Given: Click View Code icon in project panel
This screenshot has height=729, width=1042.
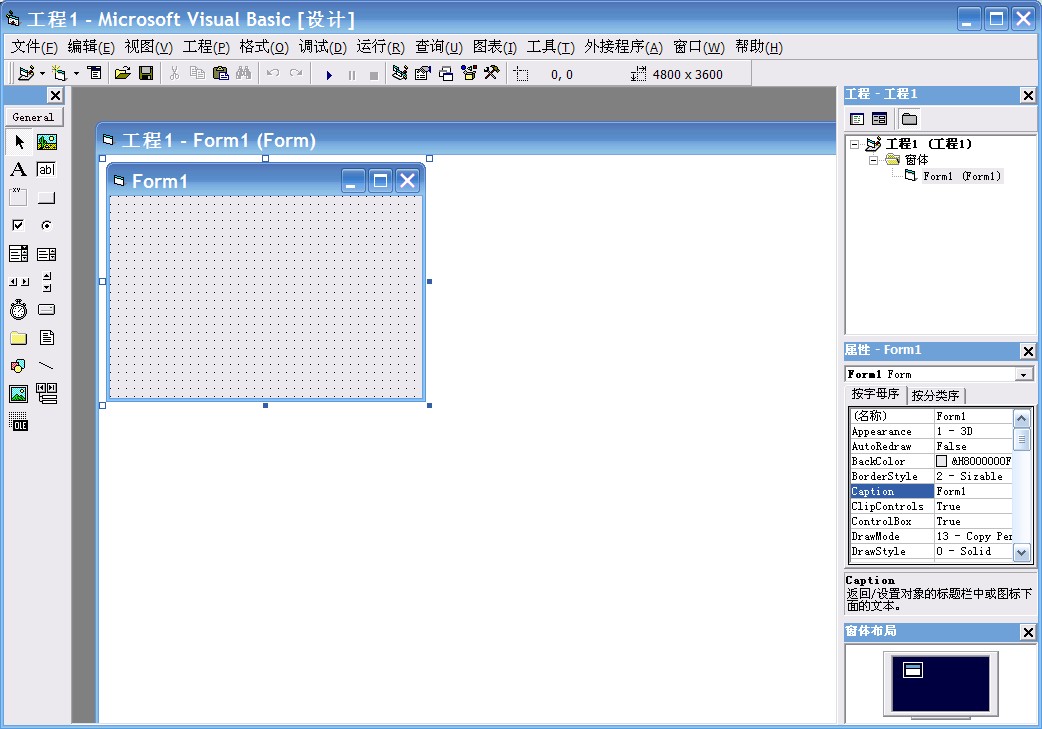Looking at the screenshot, I should tap(857, 119).
